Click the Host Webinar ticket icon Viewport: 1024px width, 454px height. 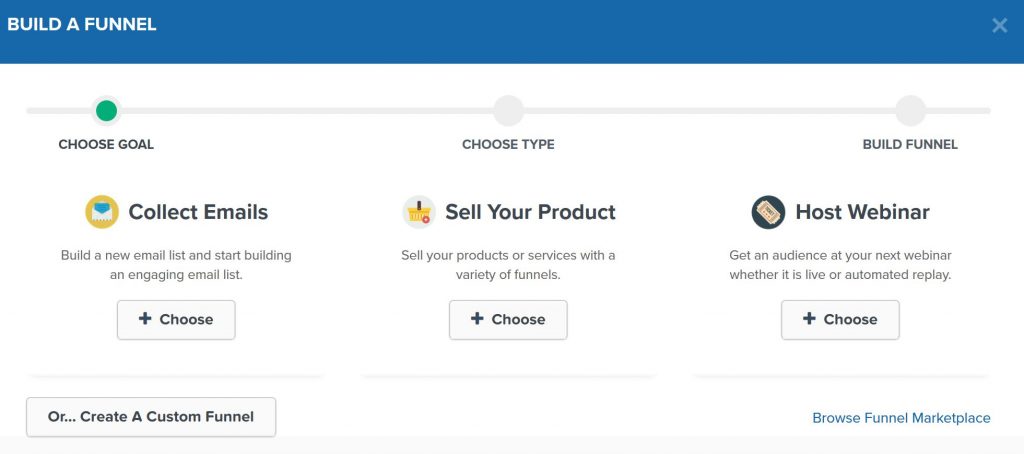click(768, 212)
